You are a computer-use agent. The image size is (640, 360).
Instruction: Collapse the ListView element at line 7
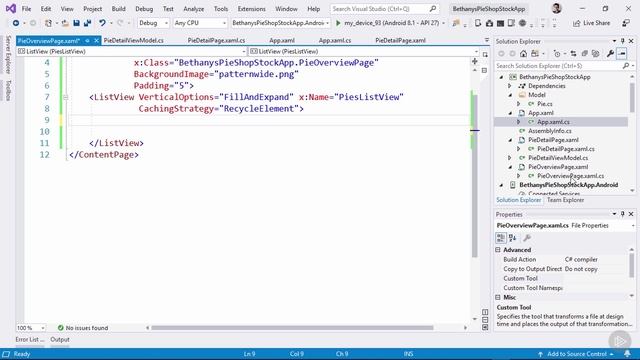click(x=65, y=97)
